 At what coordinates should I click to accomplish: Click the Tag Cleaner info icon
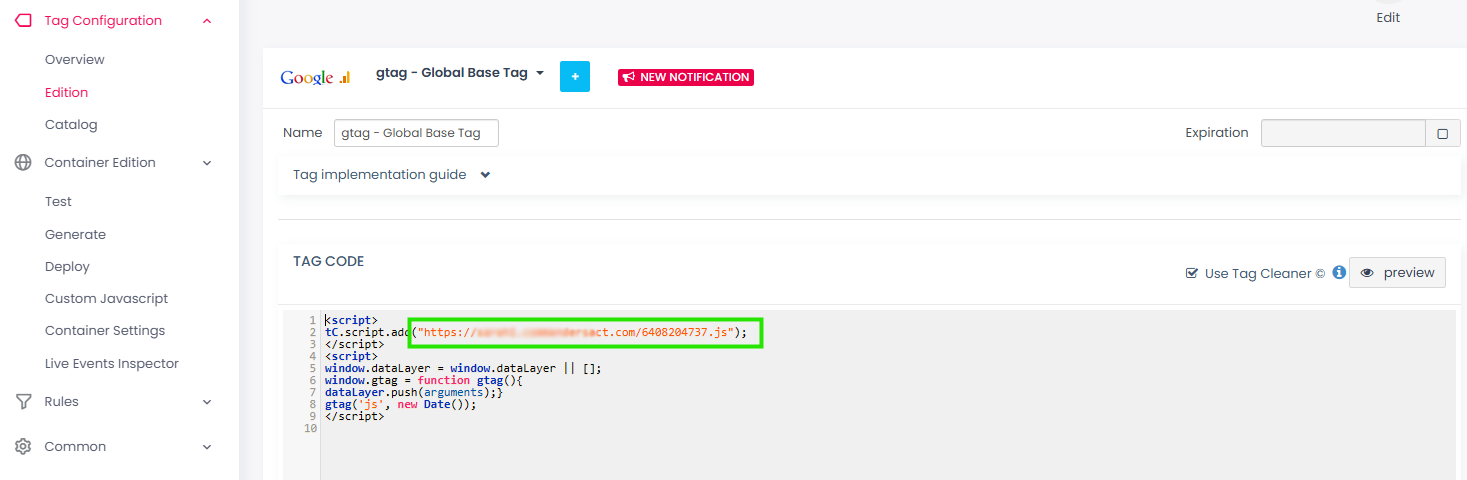click(x=1339, y=273)
